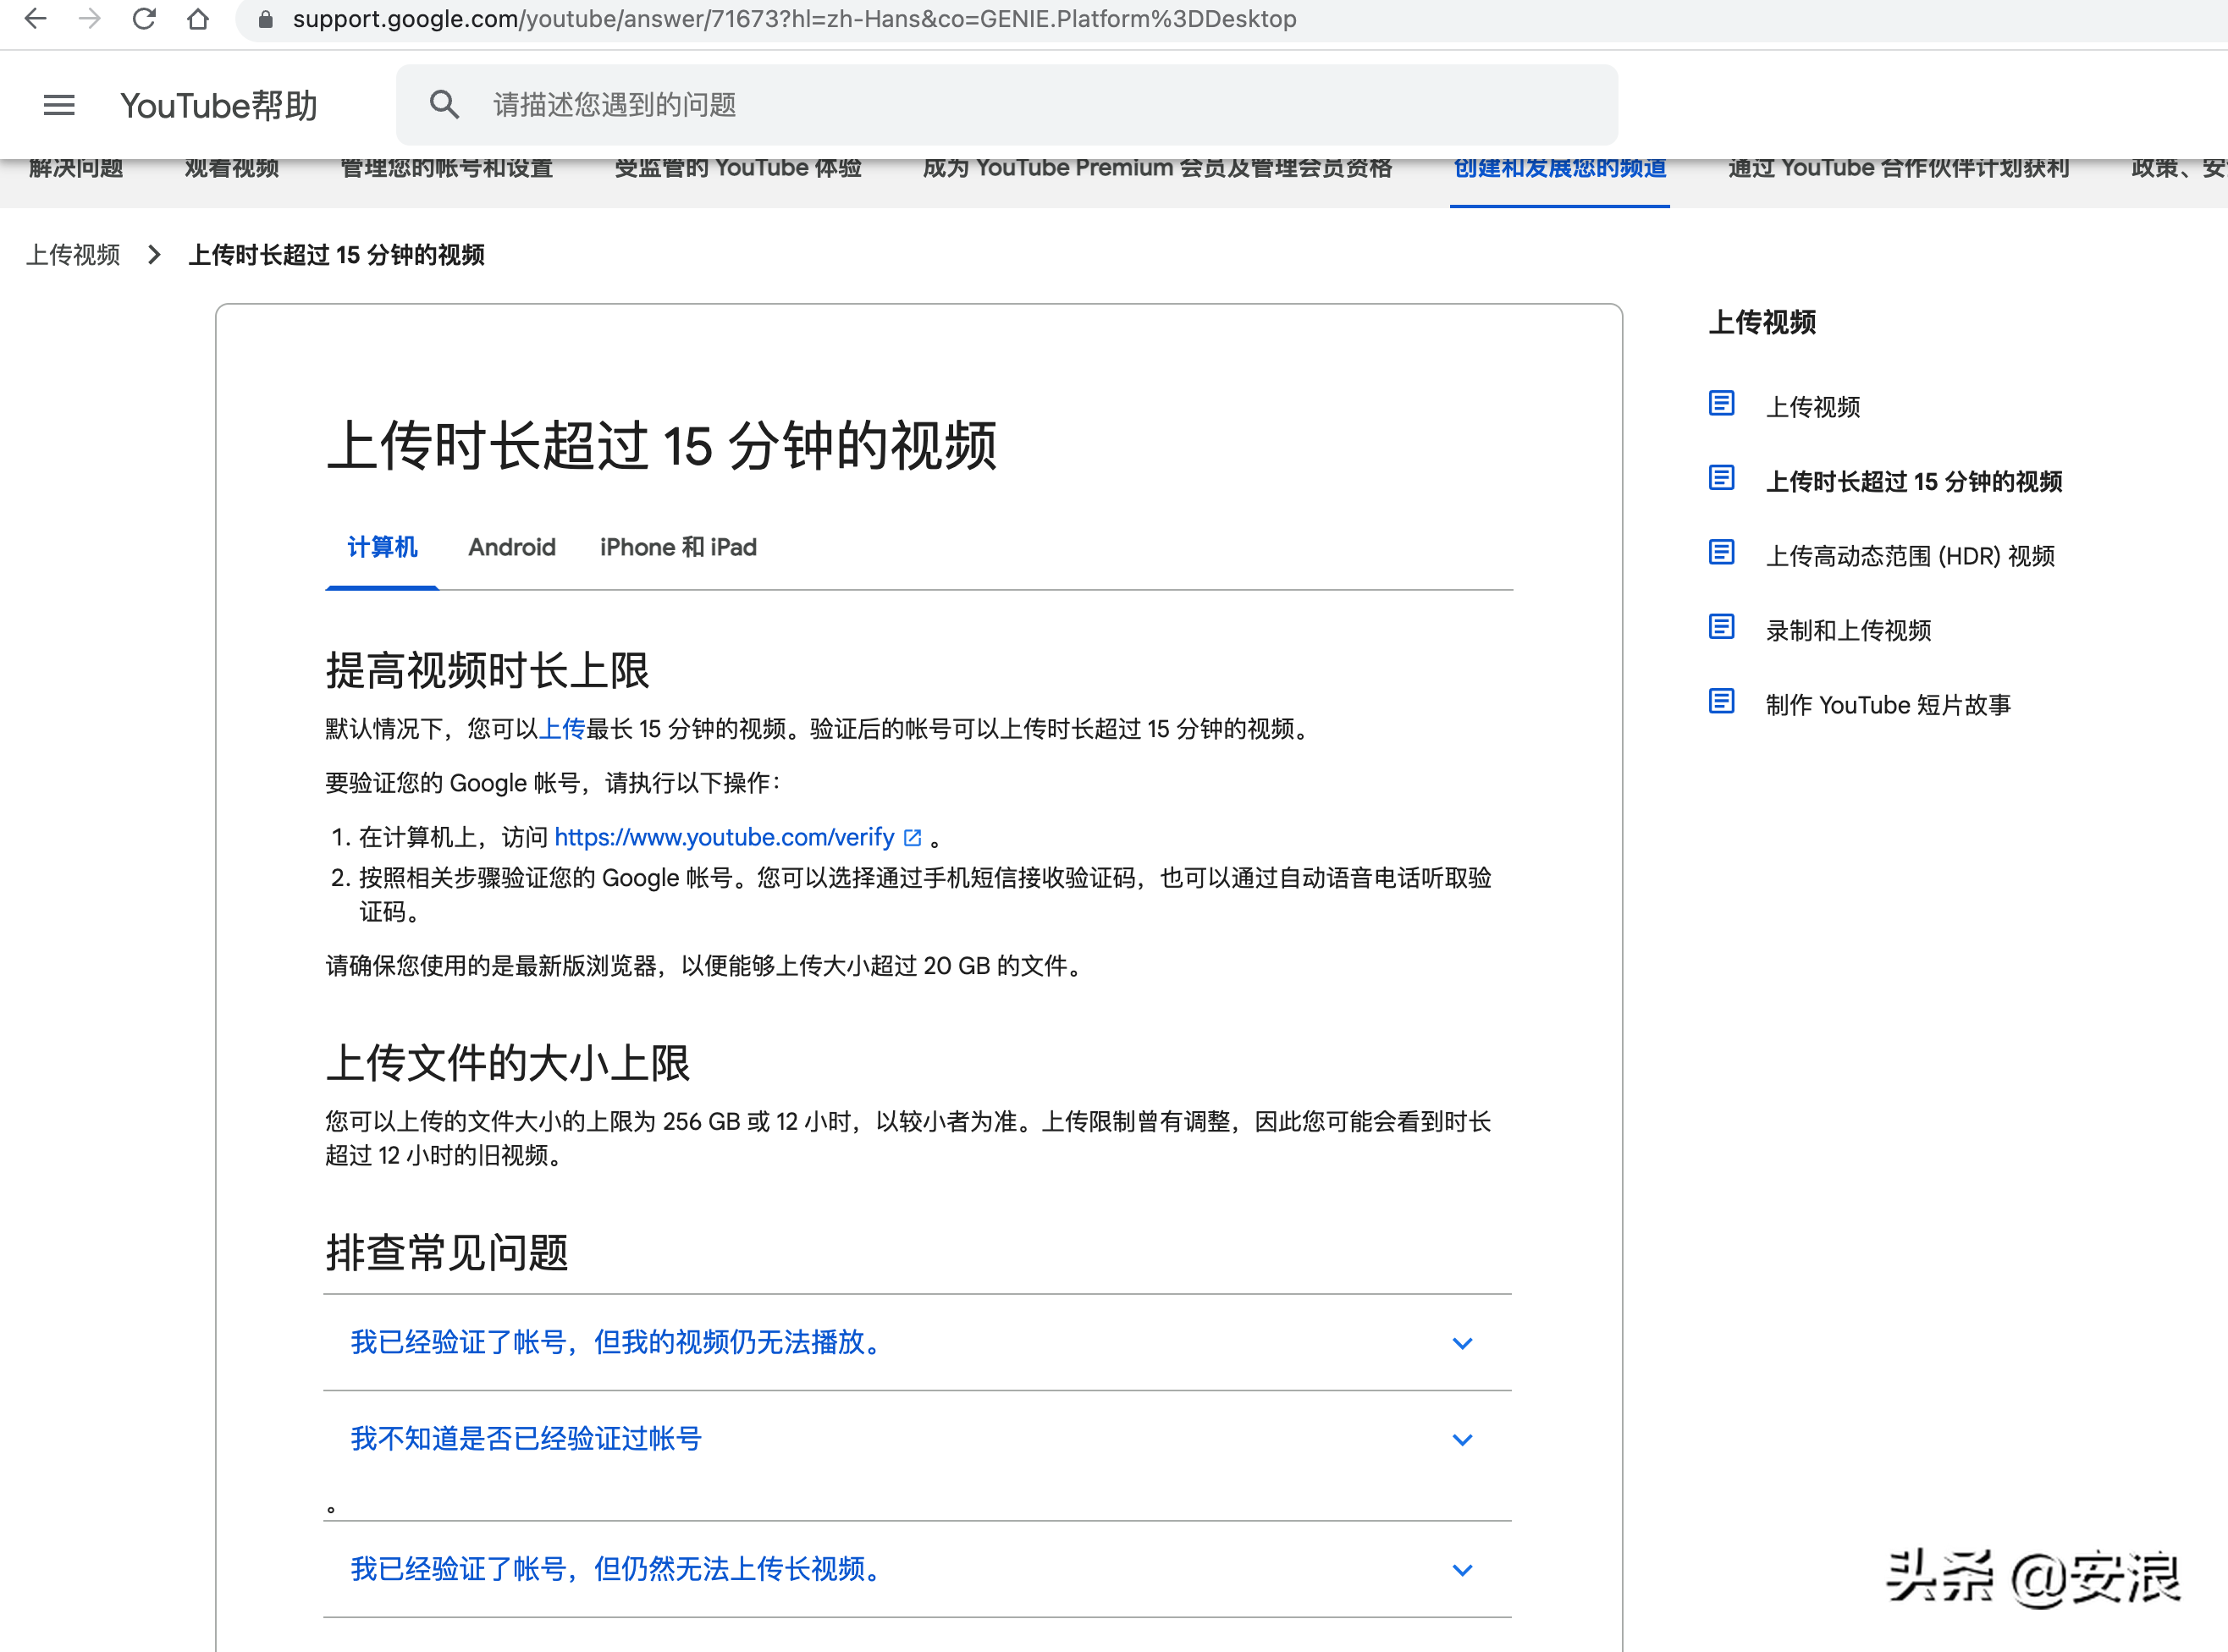Click article icon beside 录制和上传视频

tap(1721, 627)
